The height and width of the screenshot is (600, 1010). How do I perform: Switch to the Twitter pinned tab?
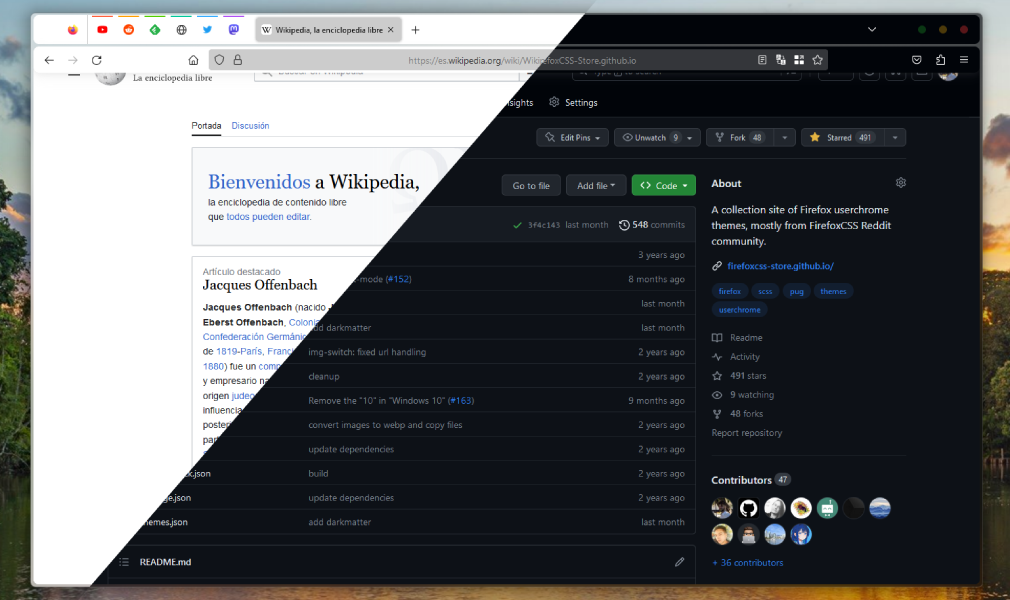tap(207, 30)
